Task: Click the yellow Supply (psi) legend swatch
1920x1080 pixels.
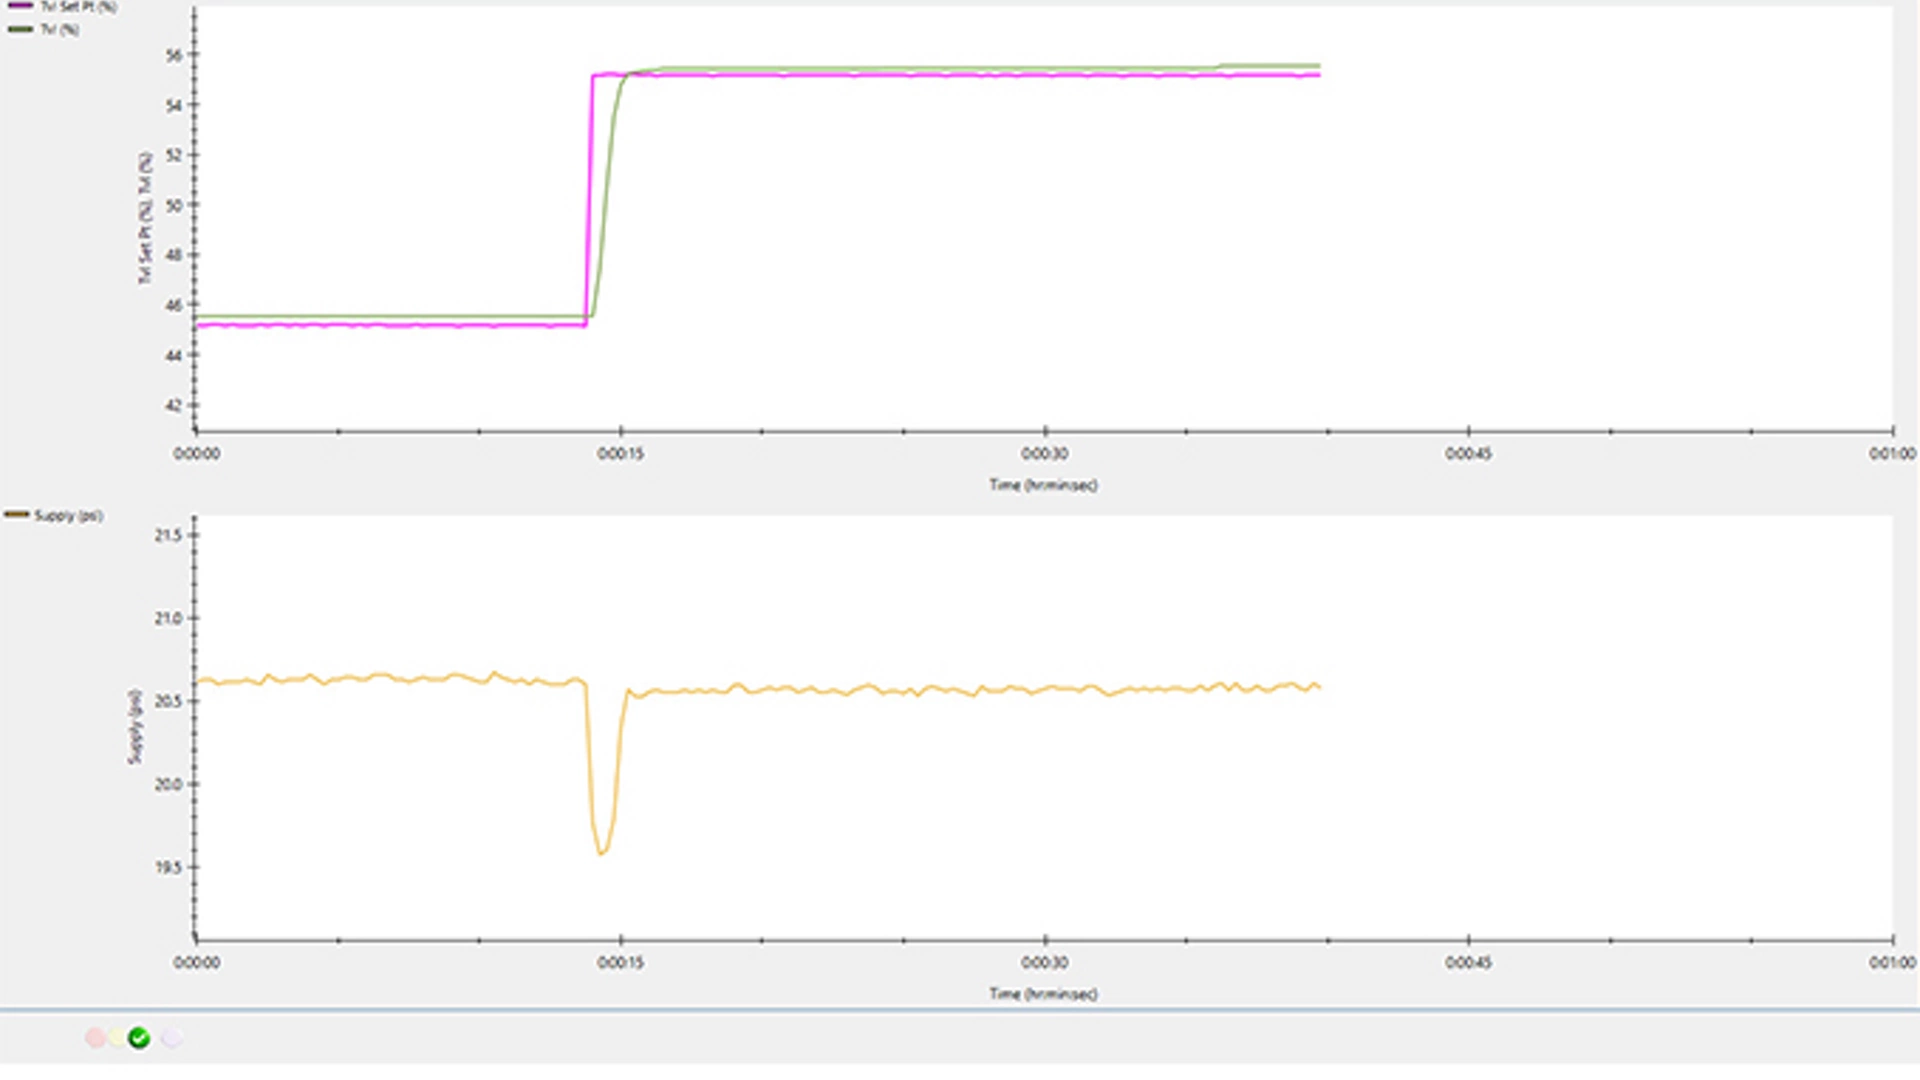Action: pyautogui.click(x=17, y=515)
